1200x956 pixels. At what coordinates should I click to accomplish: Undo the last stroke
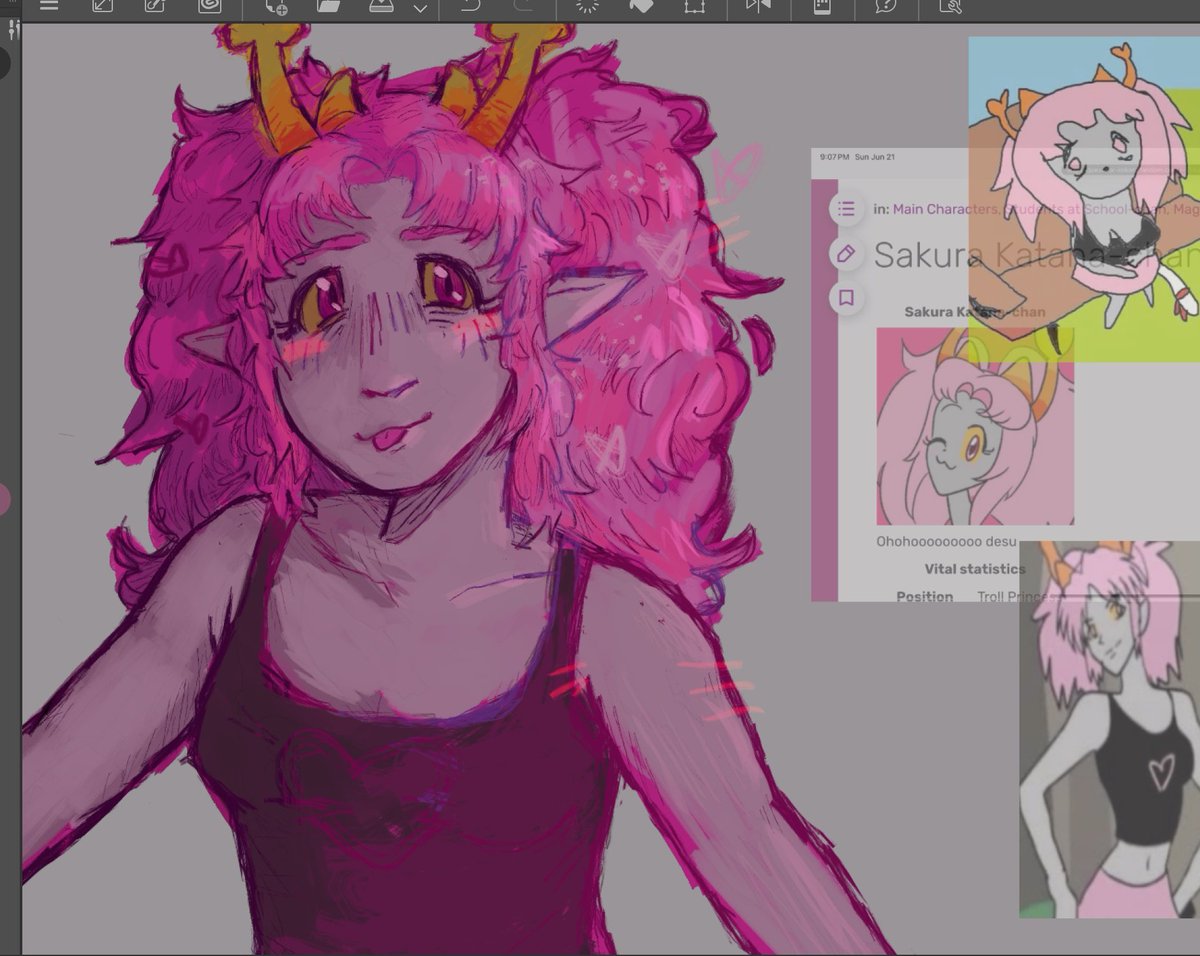pos(471,6)
